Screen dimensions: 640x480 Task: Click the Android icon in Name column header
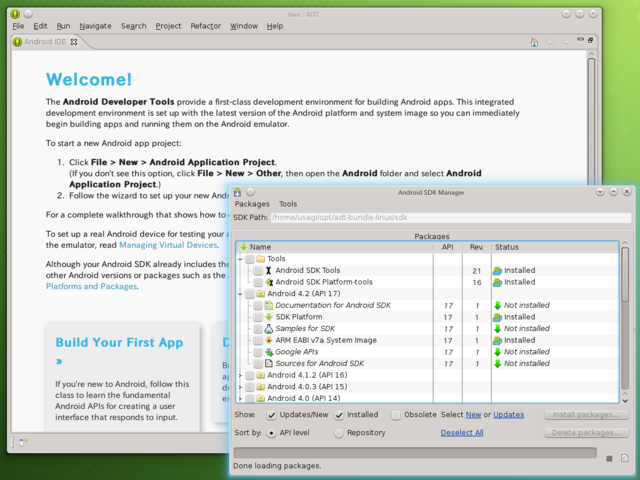click(x=244, y=247)
